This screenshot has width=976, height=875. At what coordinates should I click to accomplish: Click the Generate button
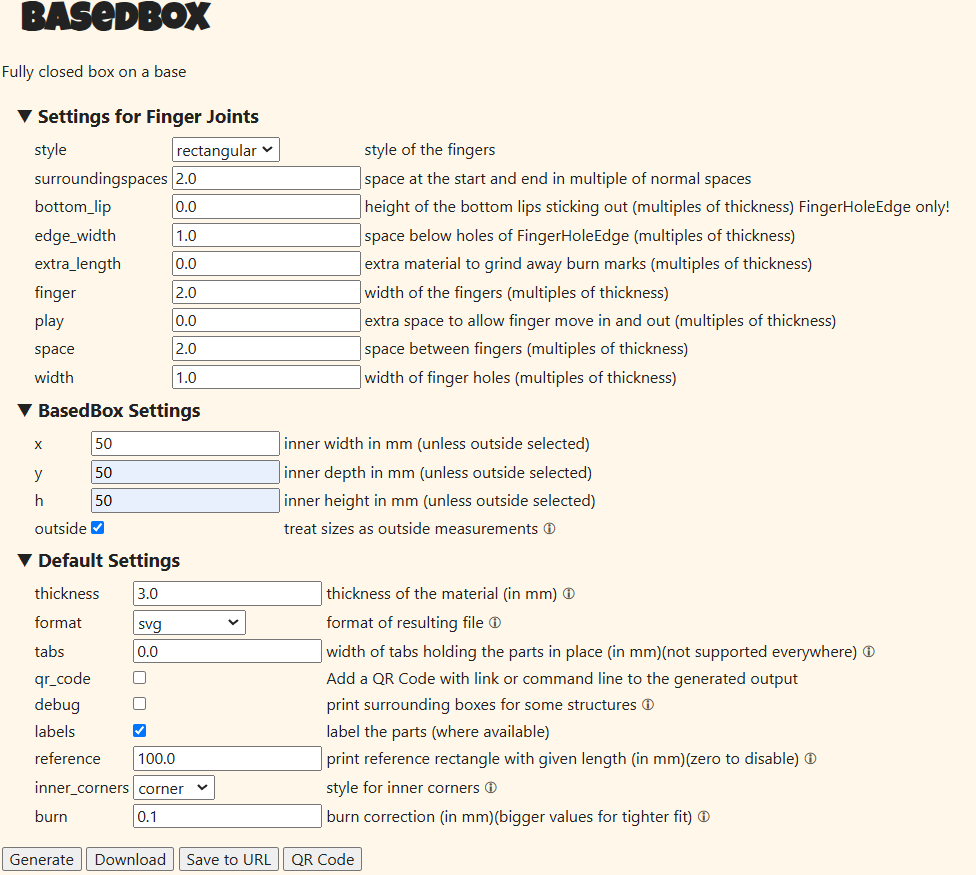(42, 859)
